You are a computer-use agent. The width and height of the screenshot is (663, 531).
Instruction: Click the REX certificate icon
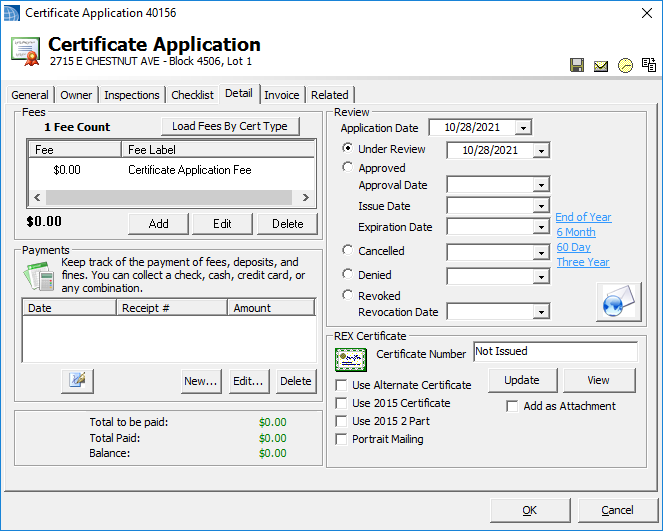click(351, 359)
